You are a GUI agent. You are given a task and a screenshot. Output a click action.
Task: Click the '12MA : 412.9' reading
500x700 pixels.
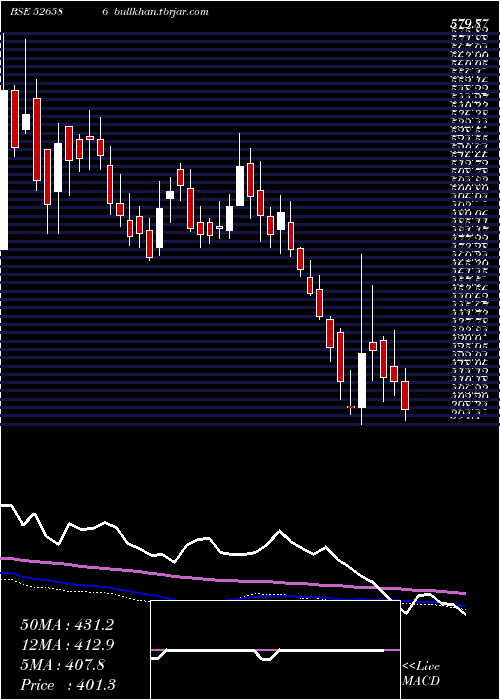tap(67, 645)
